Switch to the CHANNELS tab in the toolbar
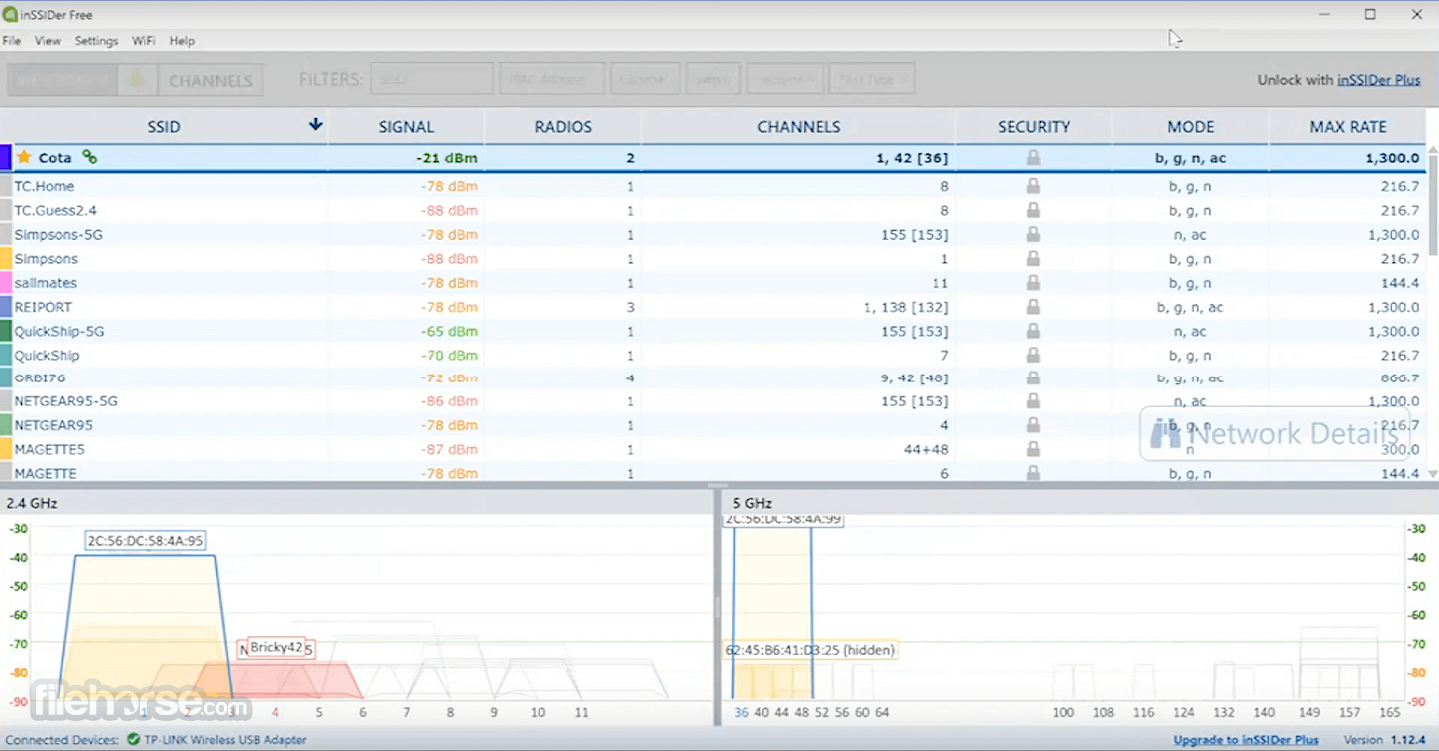This screenshot has width=1439, height=751. [210, 80]
